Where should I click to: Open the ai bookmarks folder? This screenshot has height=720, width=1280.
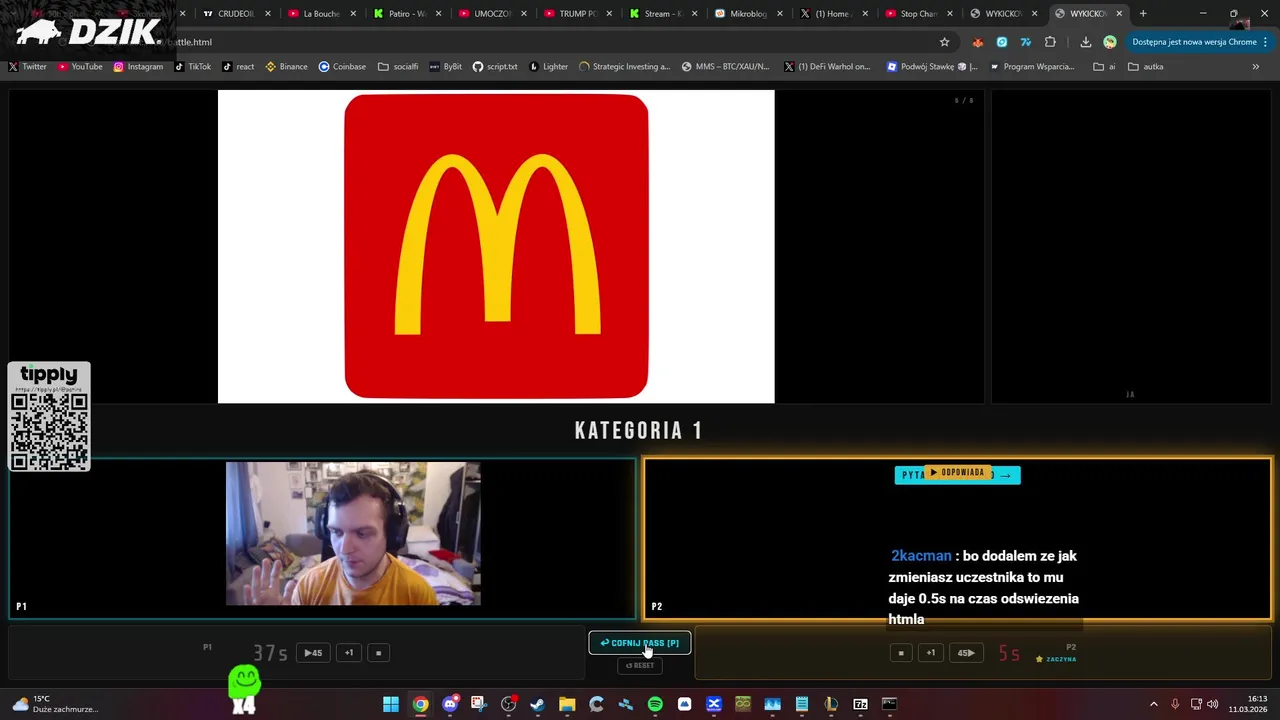tap(1104, 67)
